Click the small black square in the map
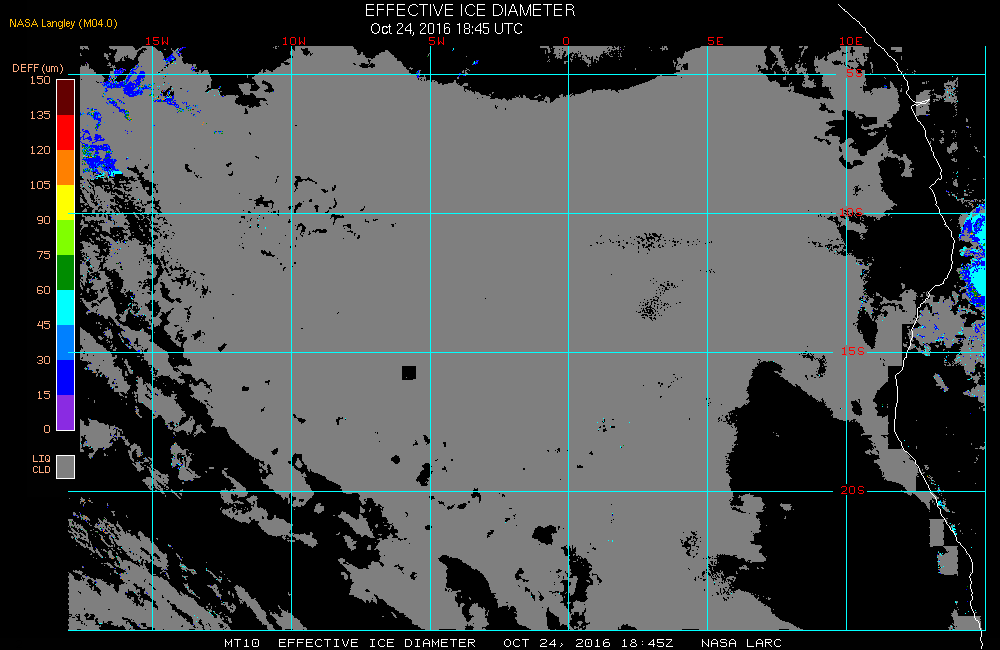This screenshot has width=1000, height=650. (409, 373)
